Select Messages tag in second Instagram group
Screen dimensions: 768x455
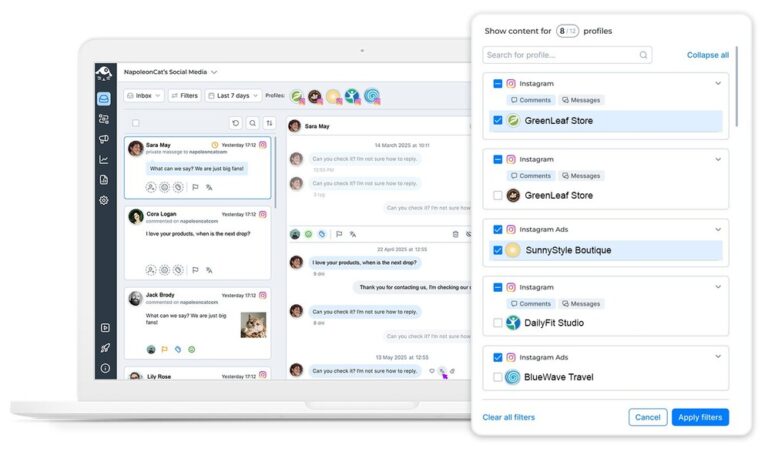[x=581, y=176]
